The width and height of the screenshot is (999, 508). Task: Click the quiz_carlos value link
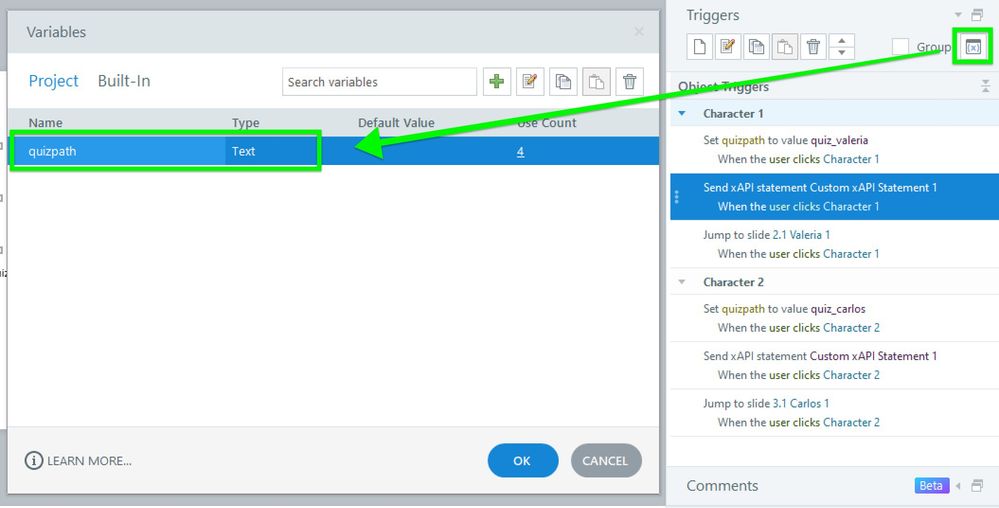(x=838, y=309)
